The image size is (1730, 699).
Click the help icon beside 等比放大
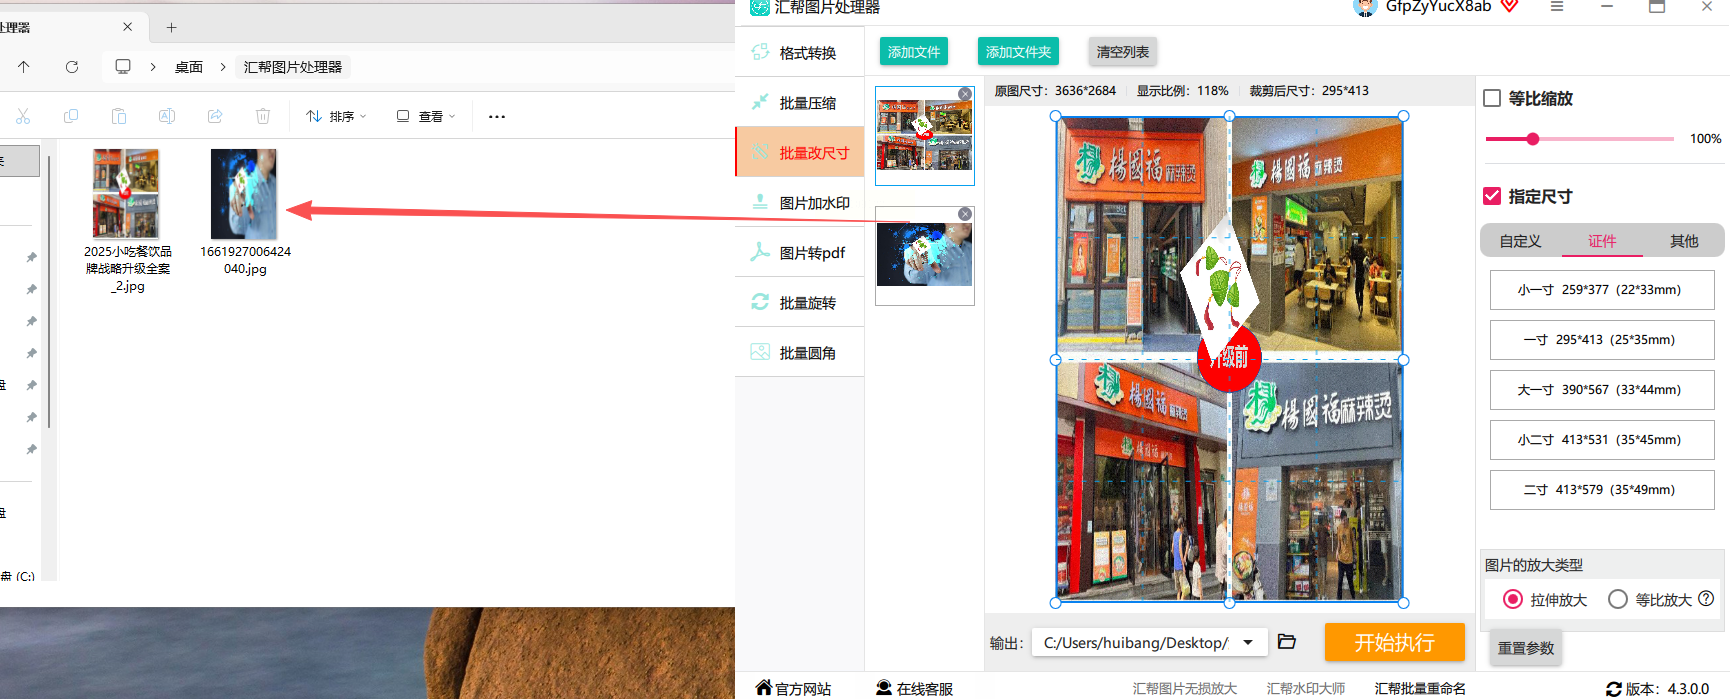pyautogui.click(x=1706, y=598)
